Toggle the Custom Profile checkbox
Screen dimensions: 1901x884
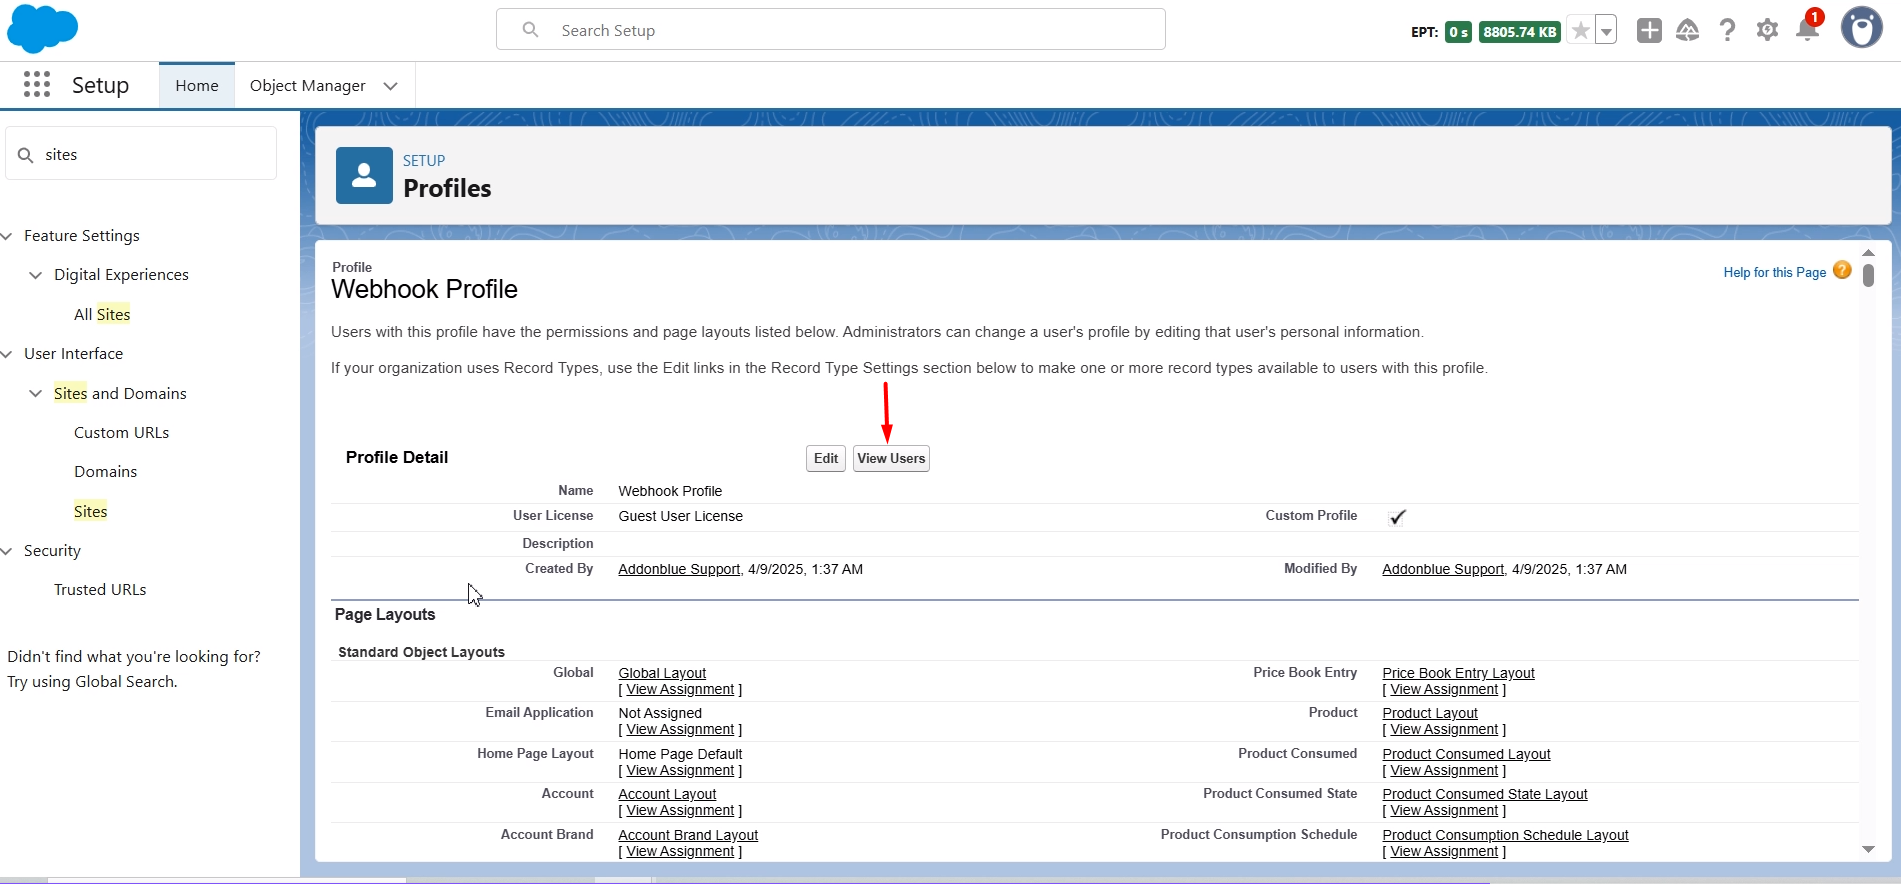coord(1397,517)
